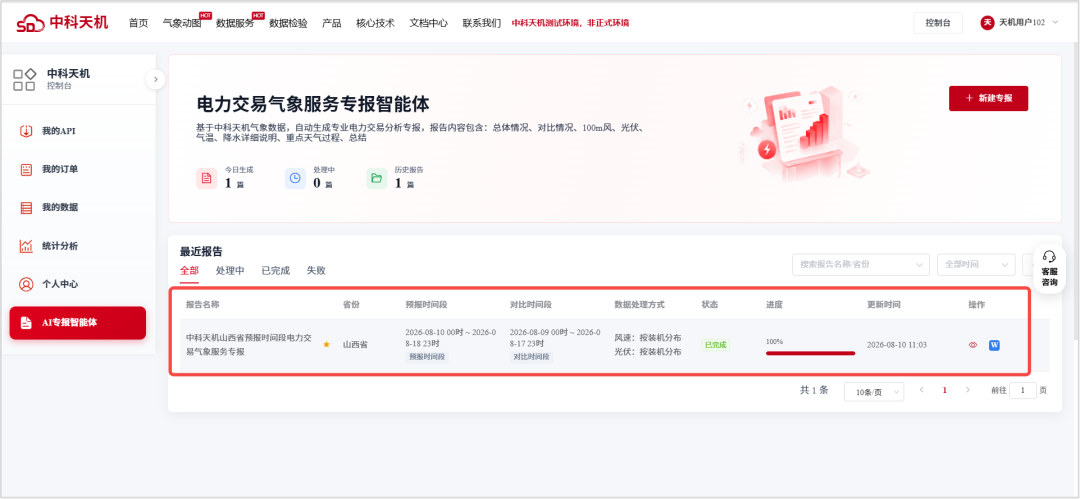Click the 今日生成 document icon
The width and height of the screenshot is (1080, 499).
click(207, 178)
